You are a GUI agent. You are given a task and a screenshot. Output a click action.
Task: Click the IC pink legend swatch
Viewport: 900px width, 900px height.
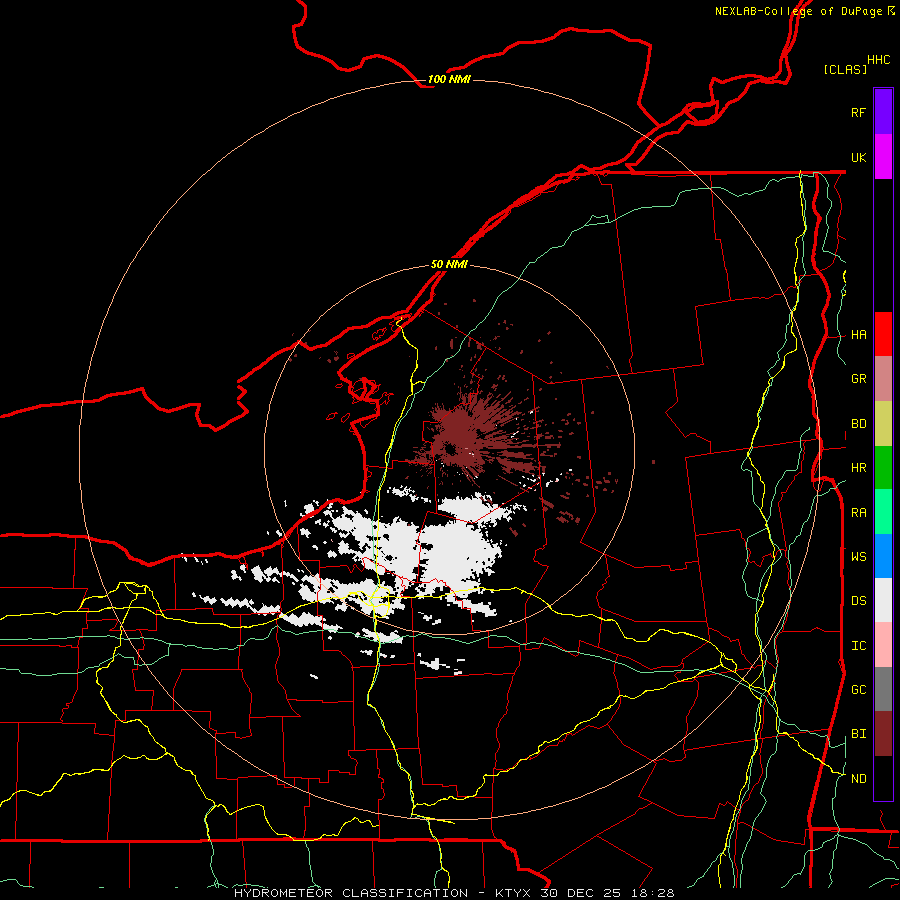coord(883,645)
